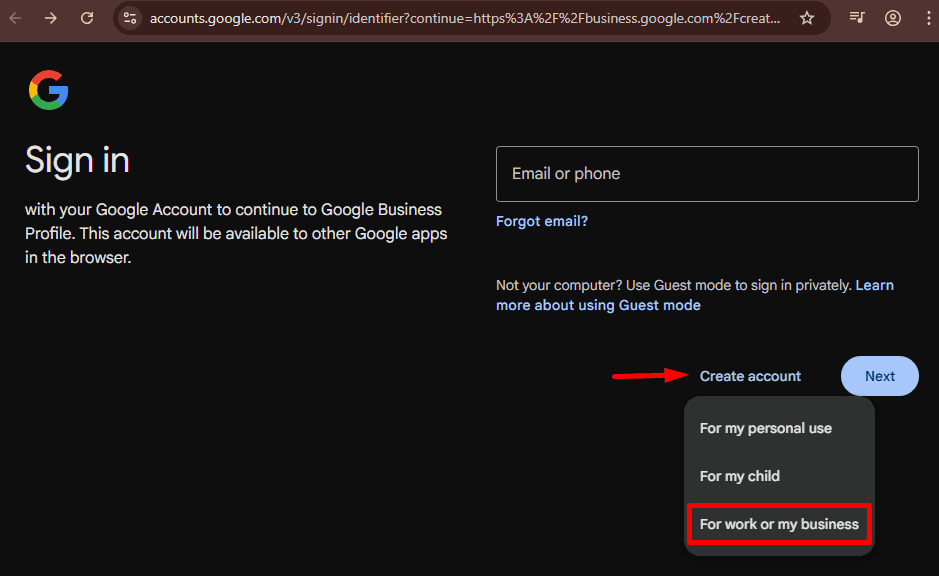The width and height of the screenshot is (939, 576).
Task: Open Chrome's three-dot menu
Action: 925,18
